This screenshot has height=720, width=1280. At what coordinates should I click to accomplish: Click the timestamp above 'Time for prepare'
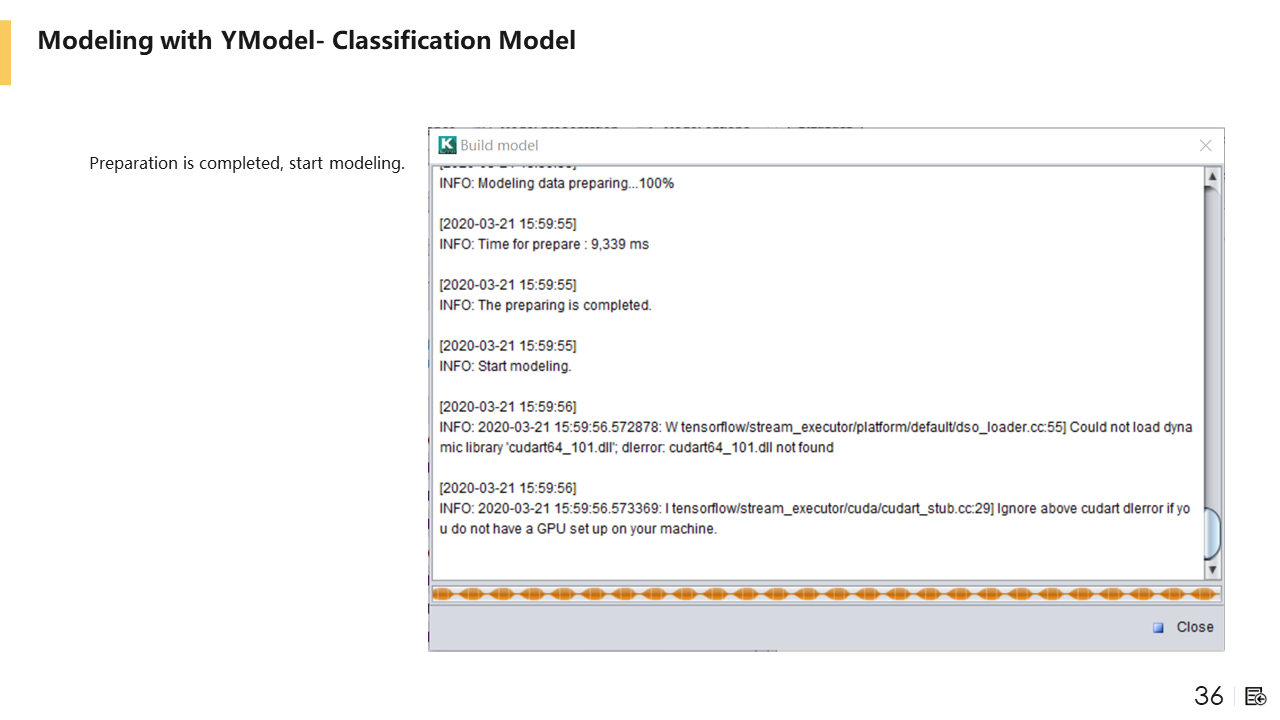[508, 224]
